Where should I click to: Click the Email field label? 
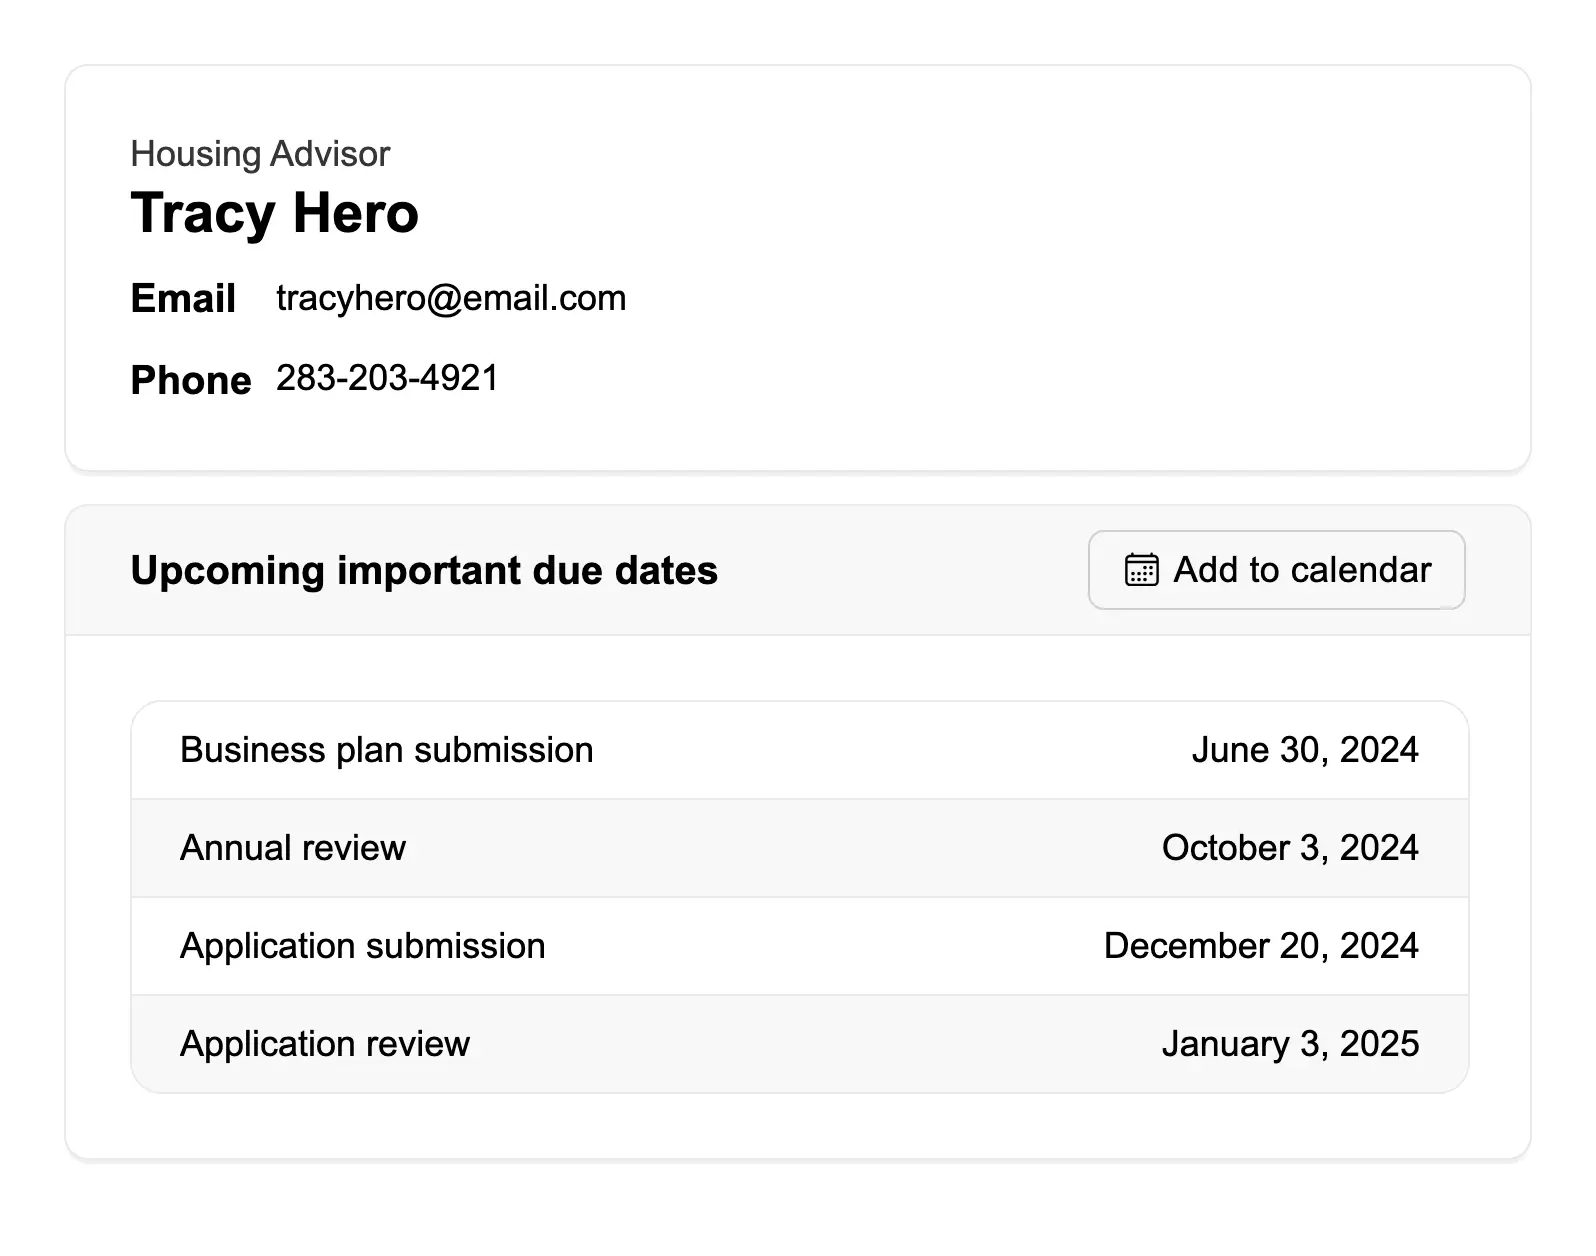click(x=183, y=299)
